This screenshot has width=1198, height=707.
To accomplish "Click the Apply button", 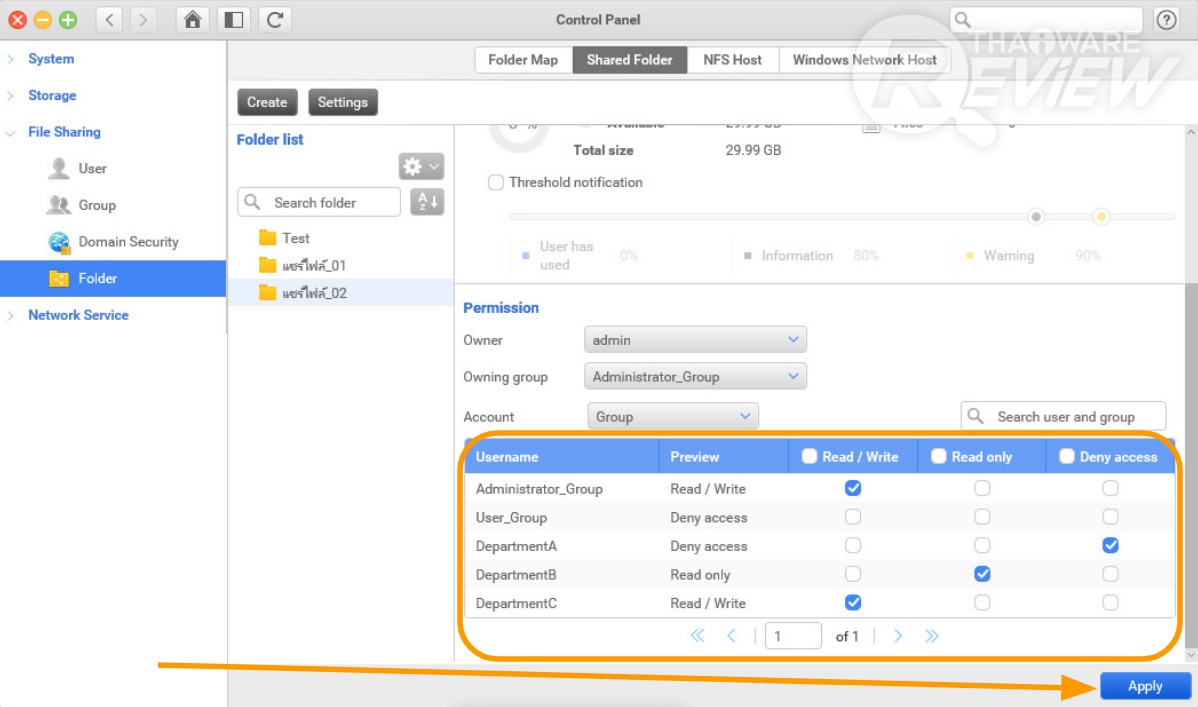I will (1145, 686).
